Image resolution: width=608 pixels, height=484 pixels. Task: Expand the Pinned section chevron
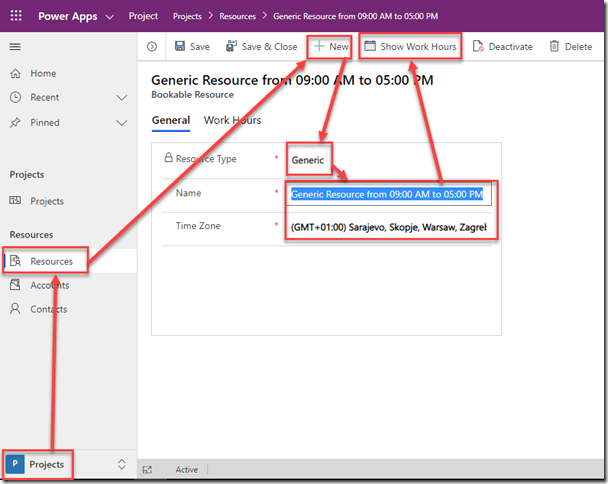click(122, 123)
